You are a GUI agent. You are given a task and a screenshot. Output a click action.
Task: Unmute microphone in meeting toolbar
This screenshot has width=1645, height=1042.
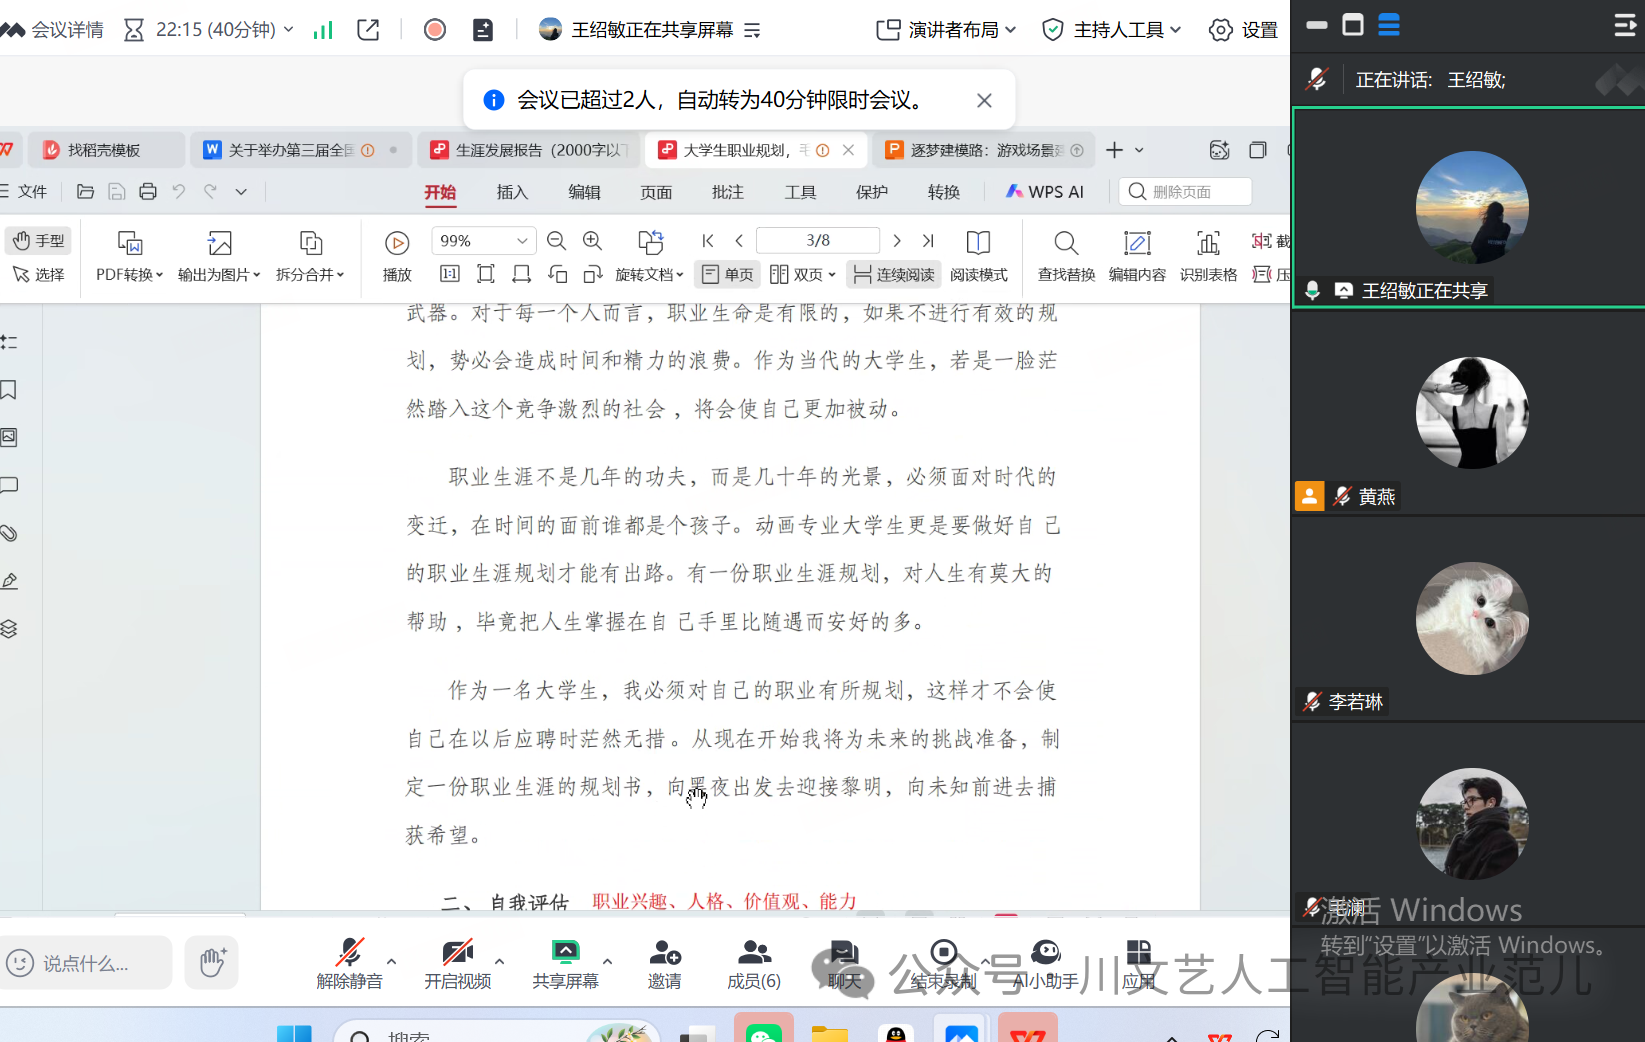coord(349,964)
